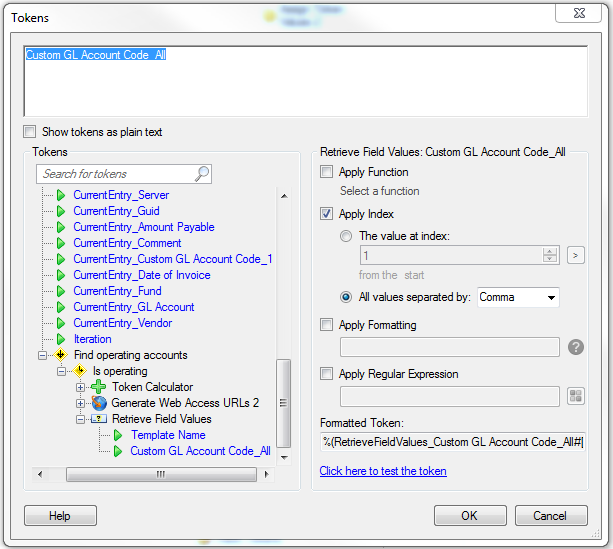Click green arrow icon beside Template Name
613x549 pixels.
tap(118, 435)
